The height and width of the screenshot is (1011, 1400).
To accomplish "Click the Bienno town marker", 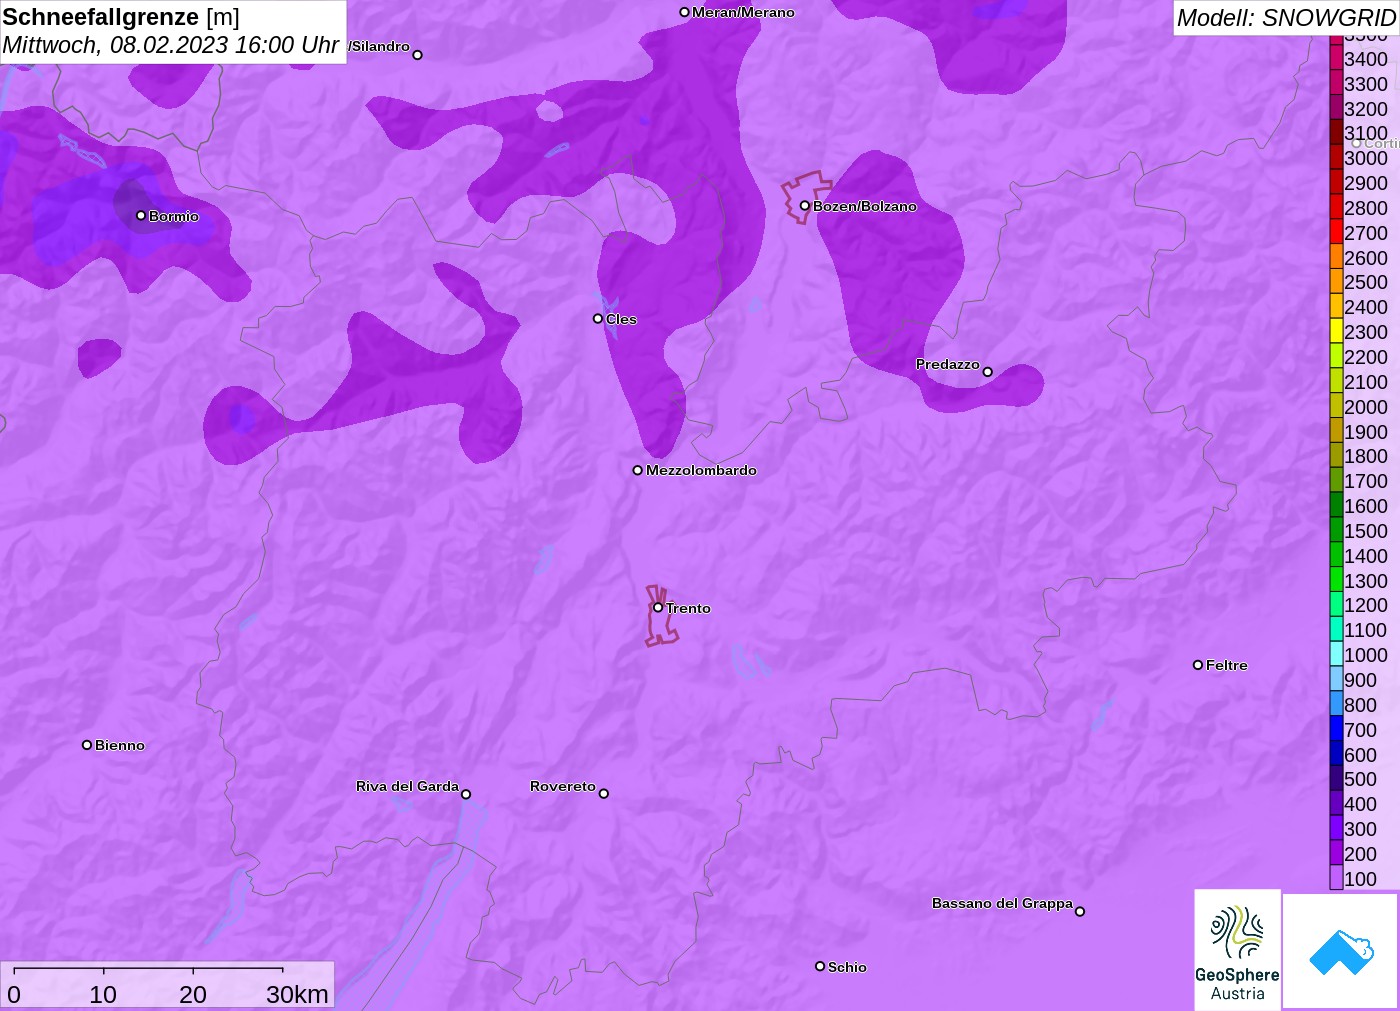I will tap(87, 745).
